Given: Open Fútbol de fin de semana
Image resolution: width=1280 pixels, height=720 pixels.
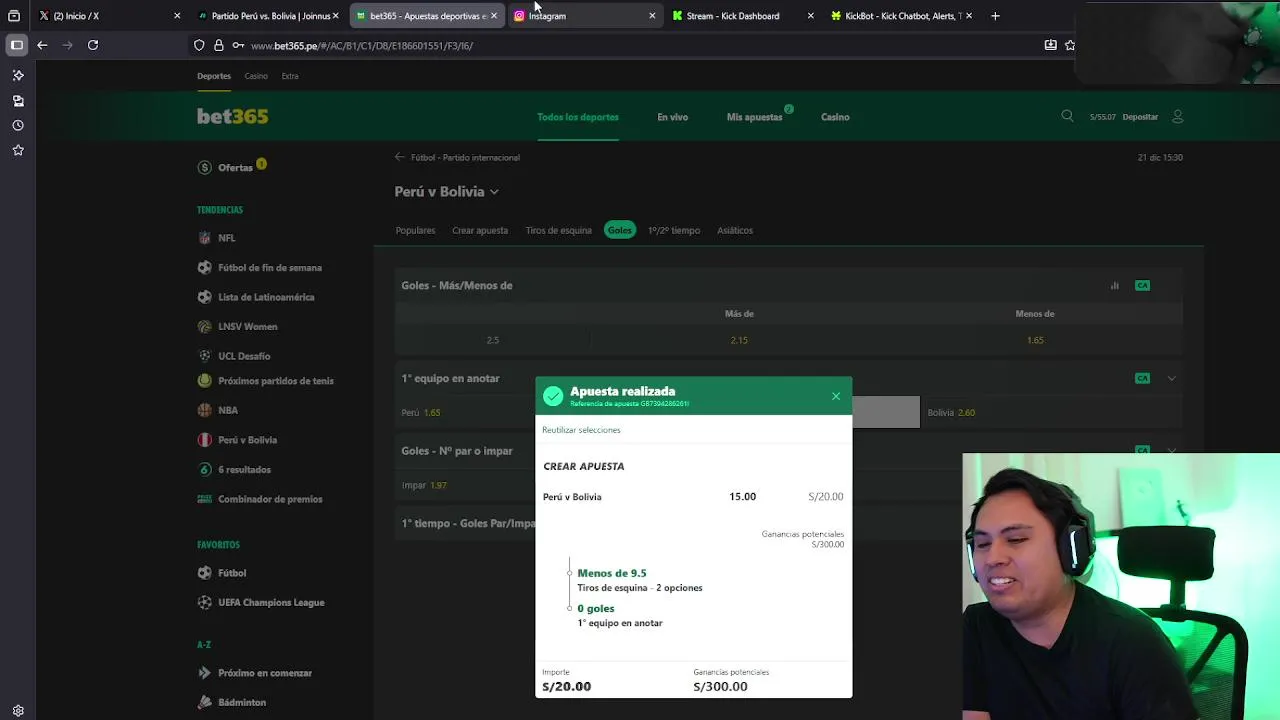Looking at the screenshot, I should 270,268.
